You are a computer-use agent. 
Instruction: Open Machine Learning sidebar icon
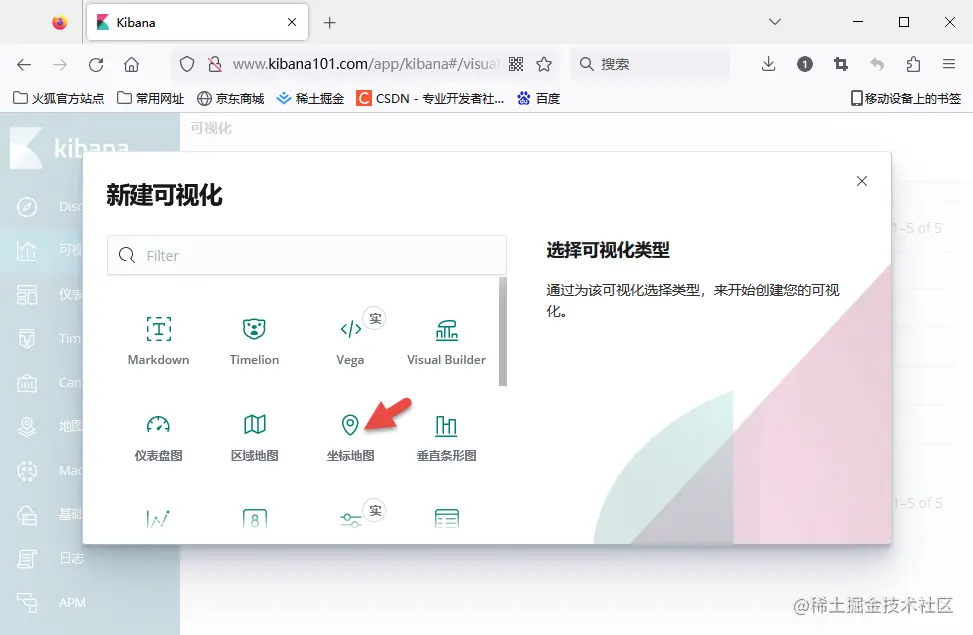27,471
